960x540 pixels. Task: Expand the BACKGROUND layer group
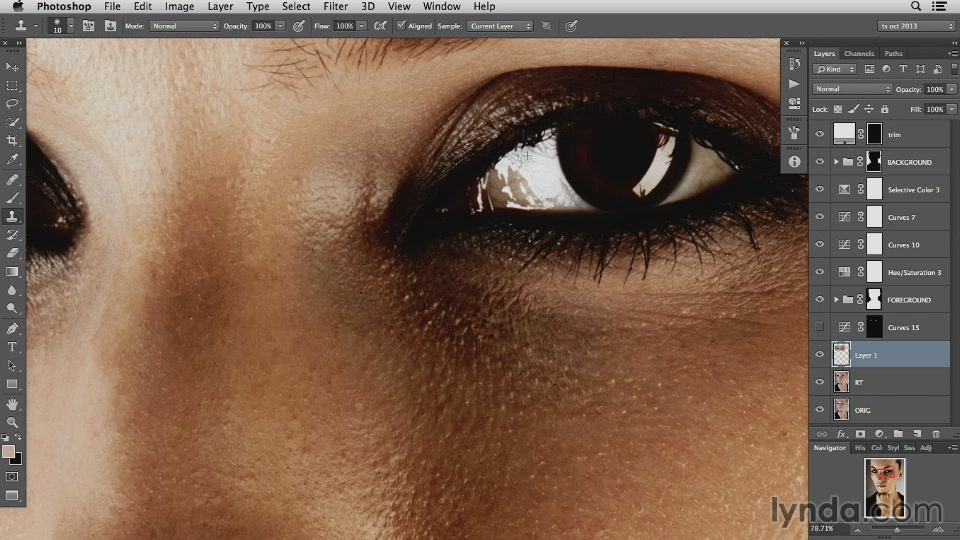coord(836,162)
